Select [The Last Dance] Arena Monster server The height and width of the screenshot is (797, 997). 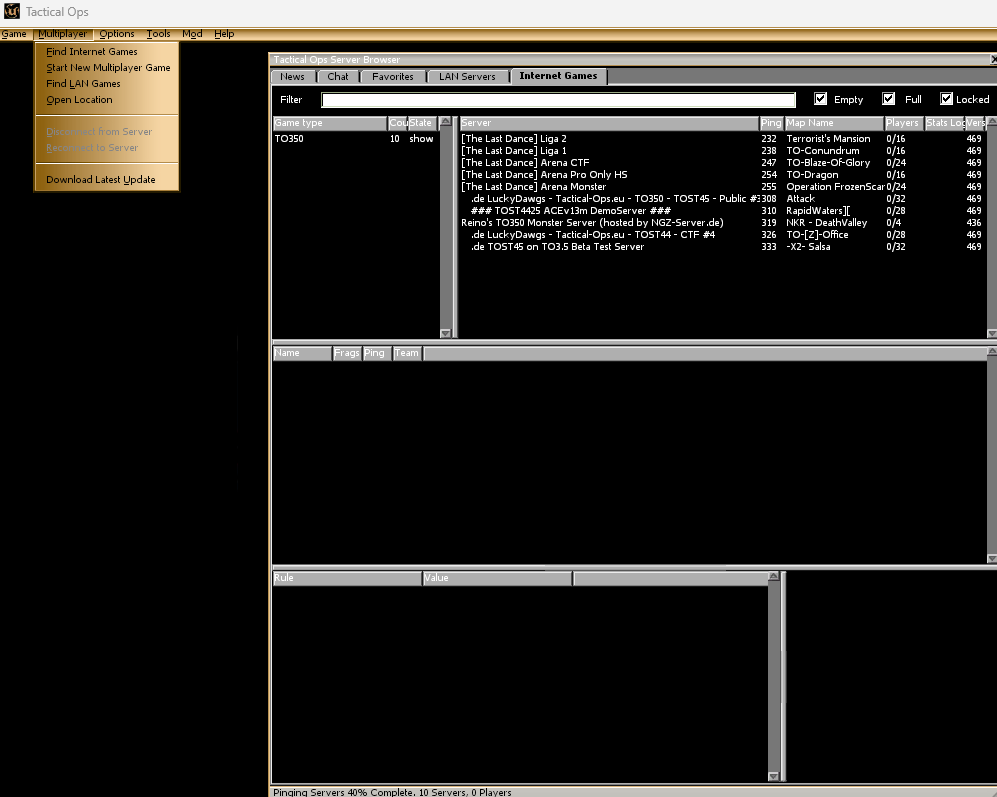pyautogui.click(x=722, y=187)
